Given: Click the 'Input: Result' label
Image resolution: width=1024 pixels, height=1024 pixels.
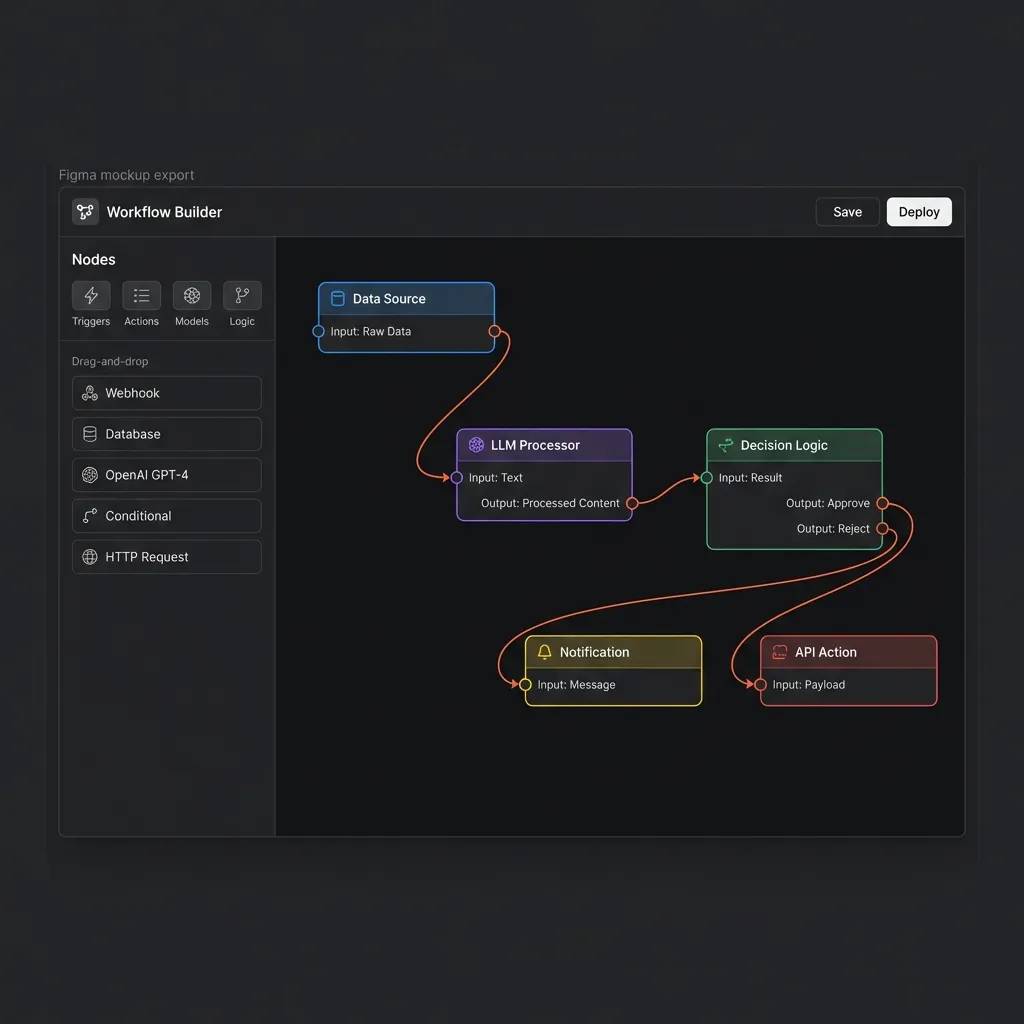Looking at the screenshot, I should point(750,478).
